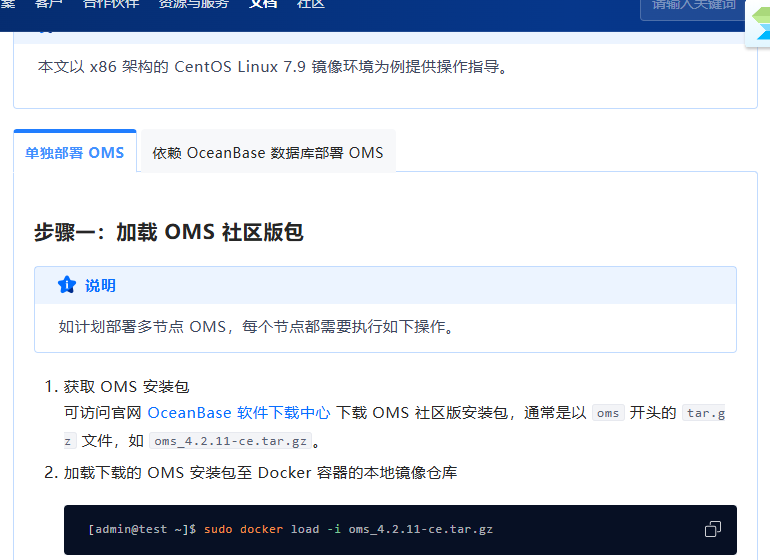Click the 说明 note title text
Screen dimensions: 770x560
click(x=100, y=286)
